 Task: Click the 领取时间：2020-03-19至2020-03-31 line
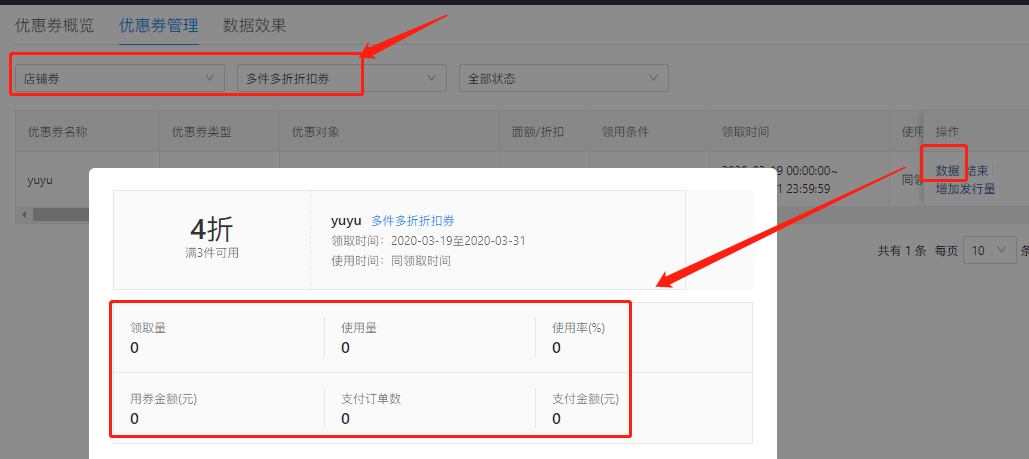[x=429, y=241]
